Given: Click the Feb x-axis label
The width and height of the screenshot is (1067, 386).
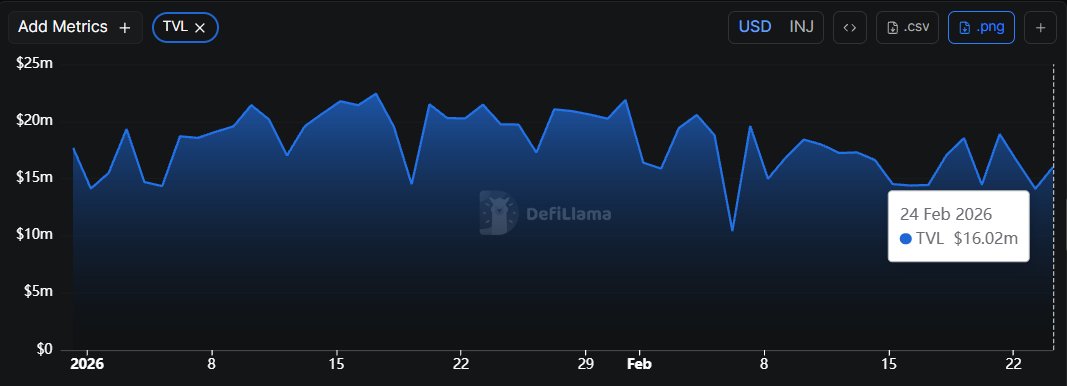Looking at the screenshot, I should (x=639, y=364).
